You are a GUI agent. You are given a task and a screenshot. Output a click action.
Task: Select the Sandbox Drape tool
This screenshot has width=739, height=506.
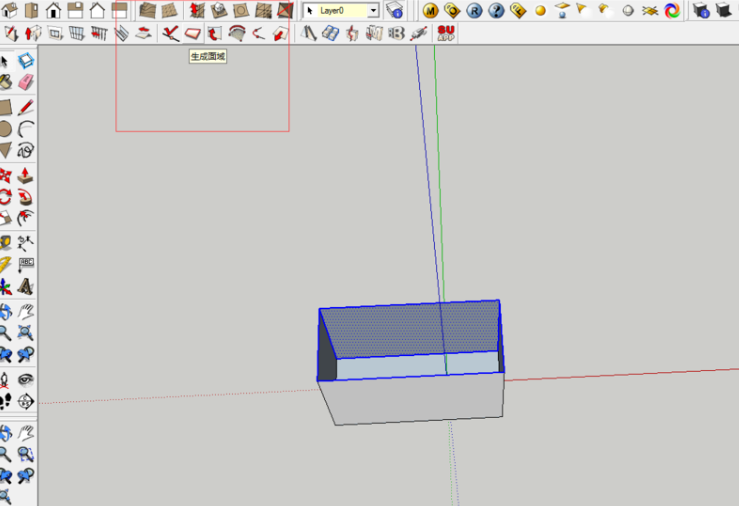click(x=241, y=10)
